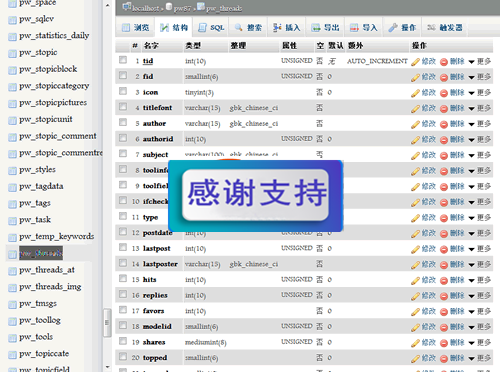
Task: Open the More dropdown for topped row
Action: 480,358
